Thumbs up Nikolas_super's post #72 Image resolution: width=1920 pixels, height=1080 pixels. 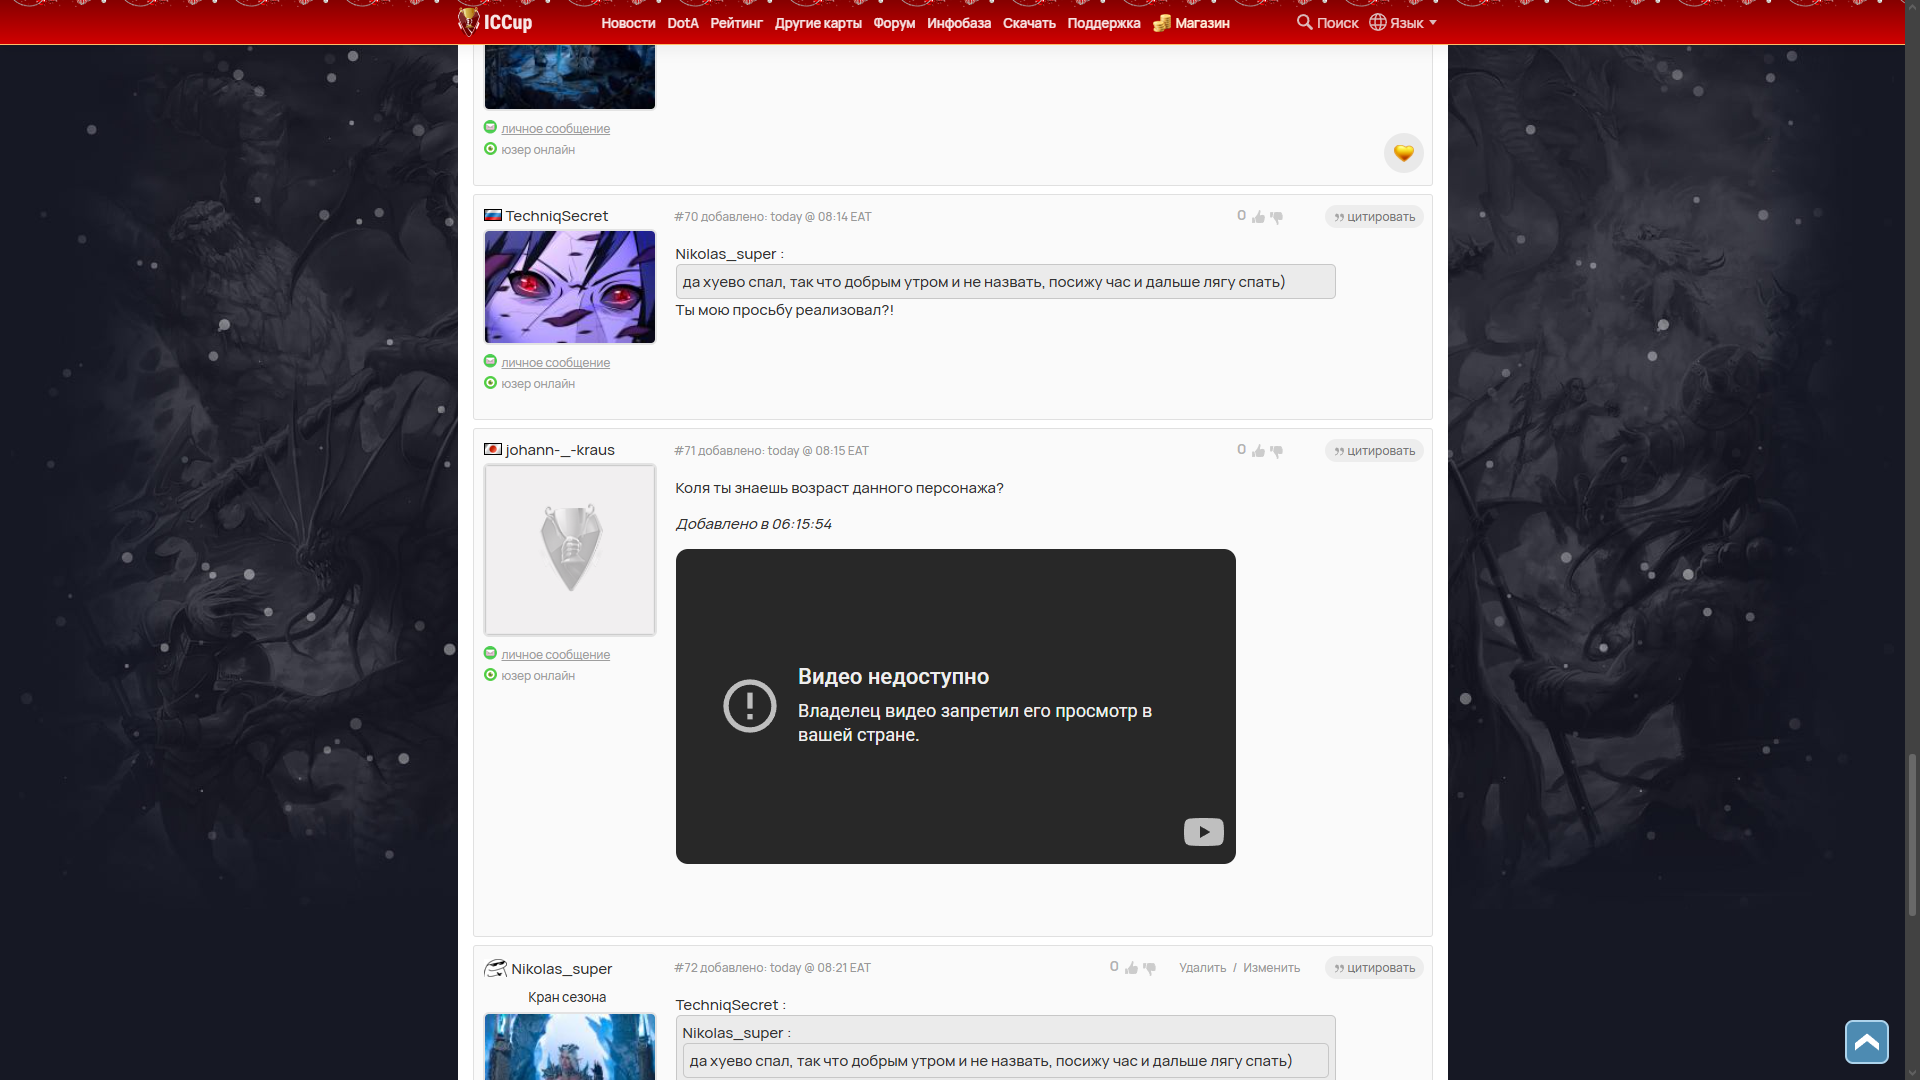coord(1131,968)
